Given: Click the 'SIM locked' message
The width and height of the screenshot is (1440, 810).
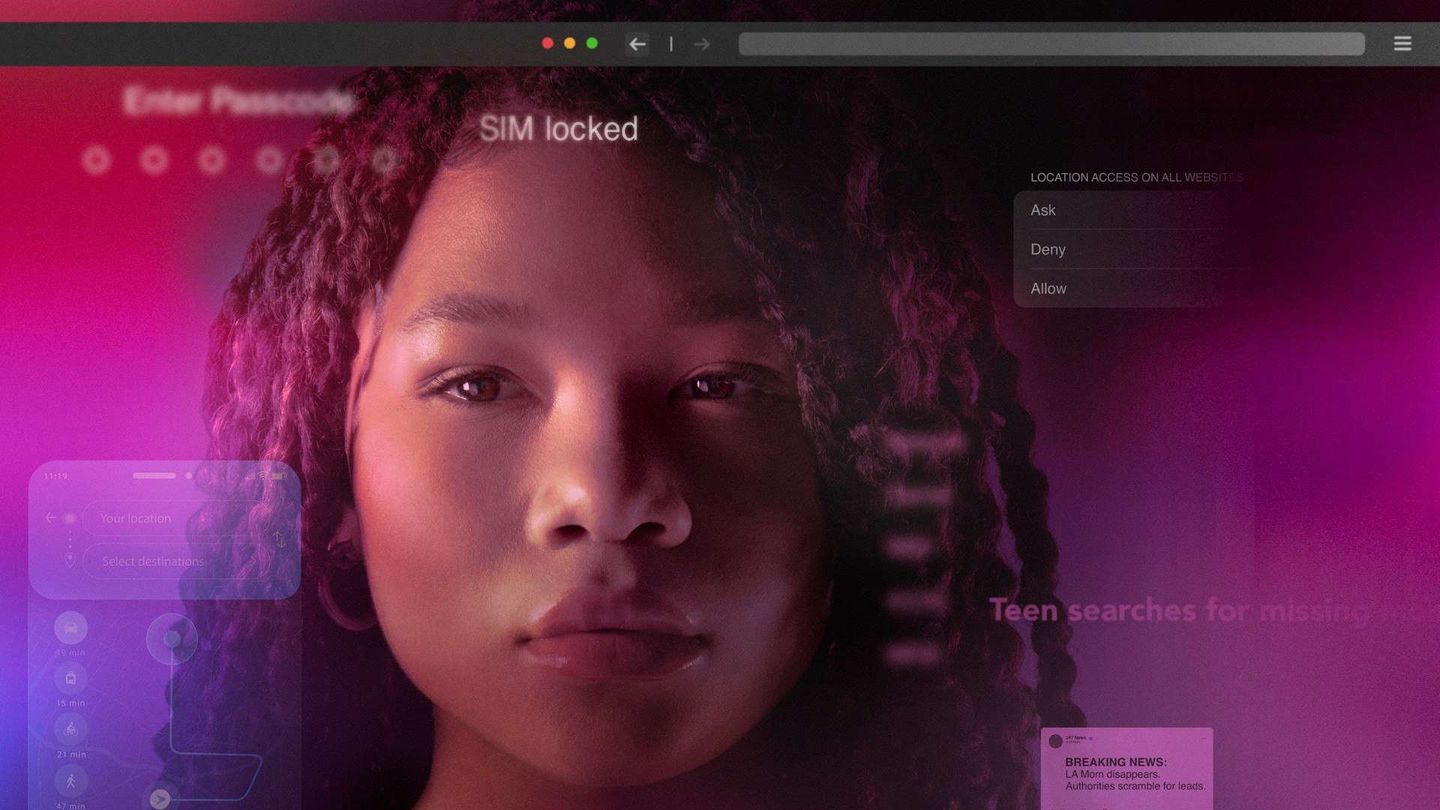Looking at the screenshot, I should point(558,129).
